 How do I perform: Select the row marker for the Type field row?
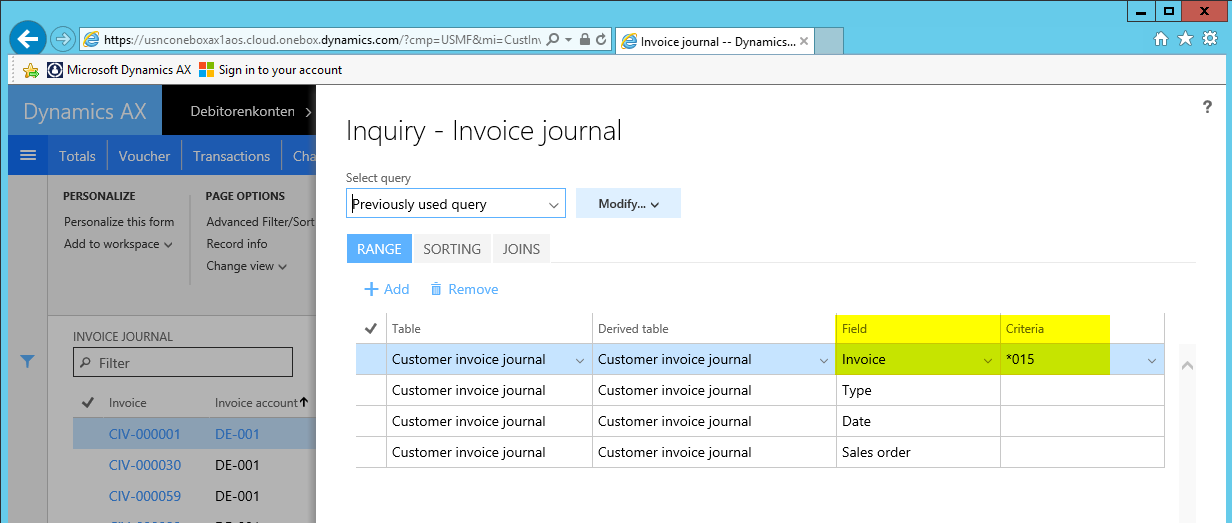pyautogui.click(x=371, y=390)
